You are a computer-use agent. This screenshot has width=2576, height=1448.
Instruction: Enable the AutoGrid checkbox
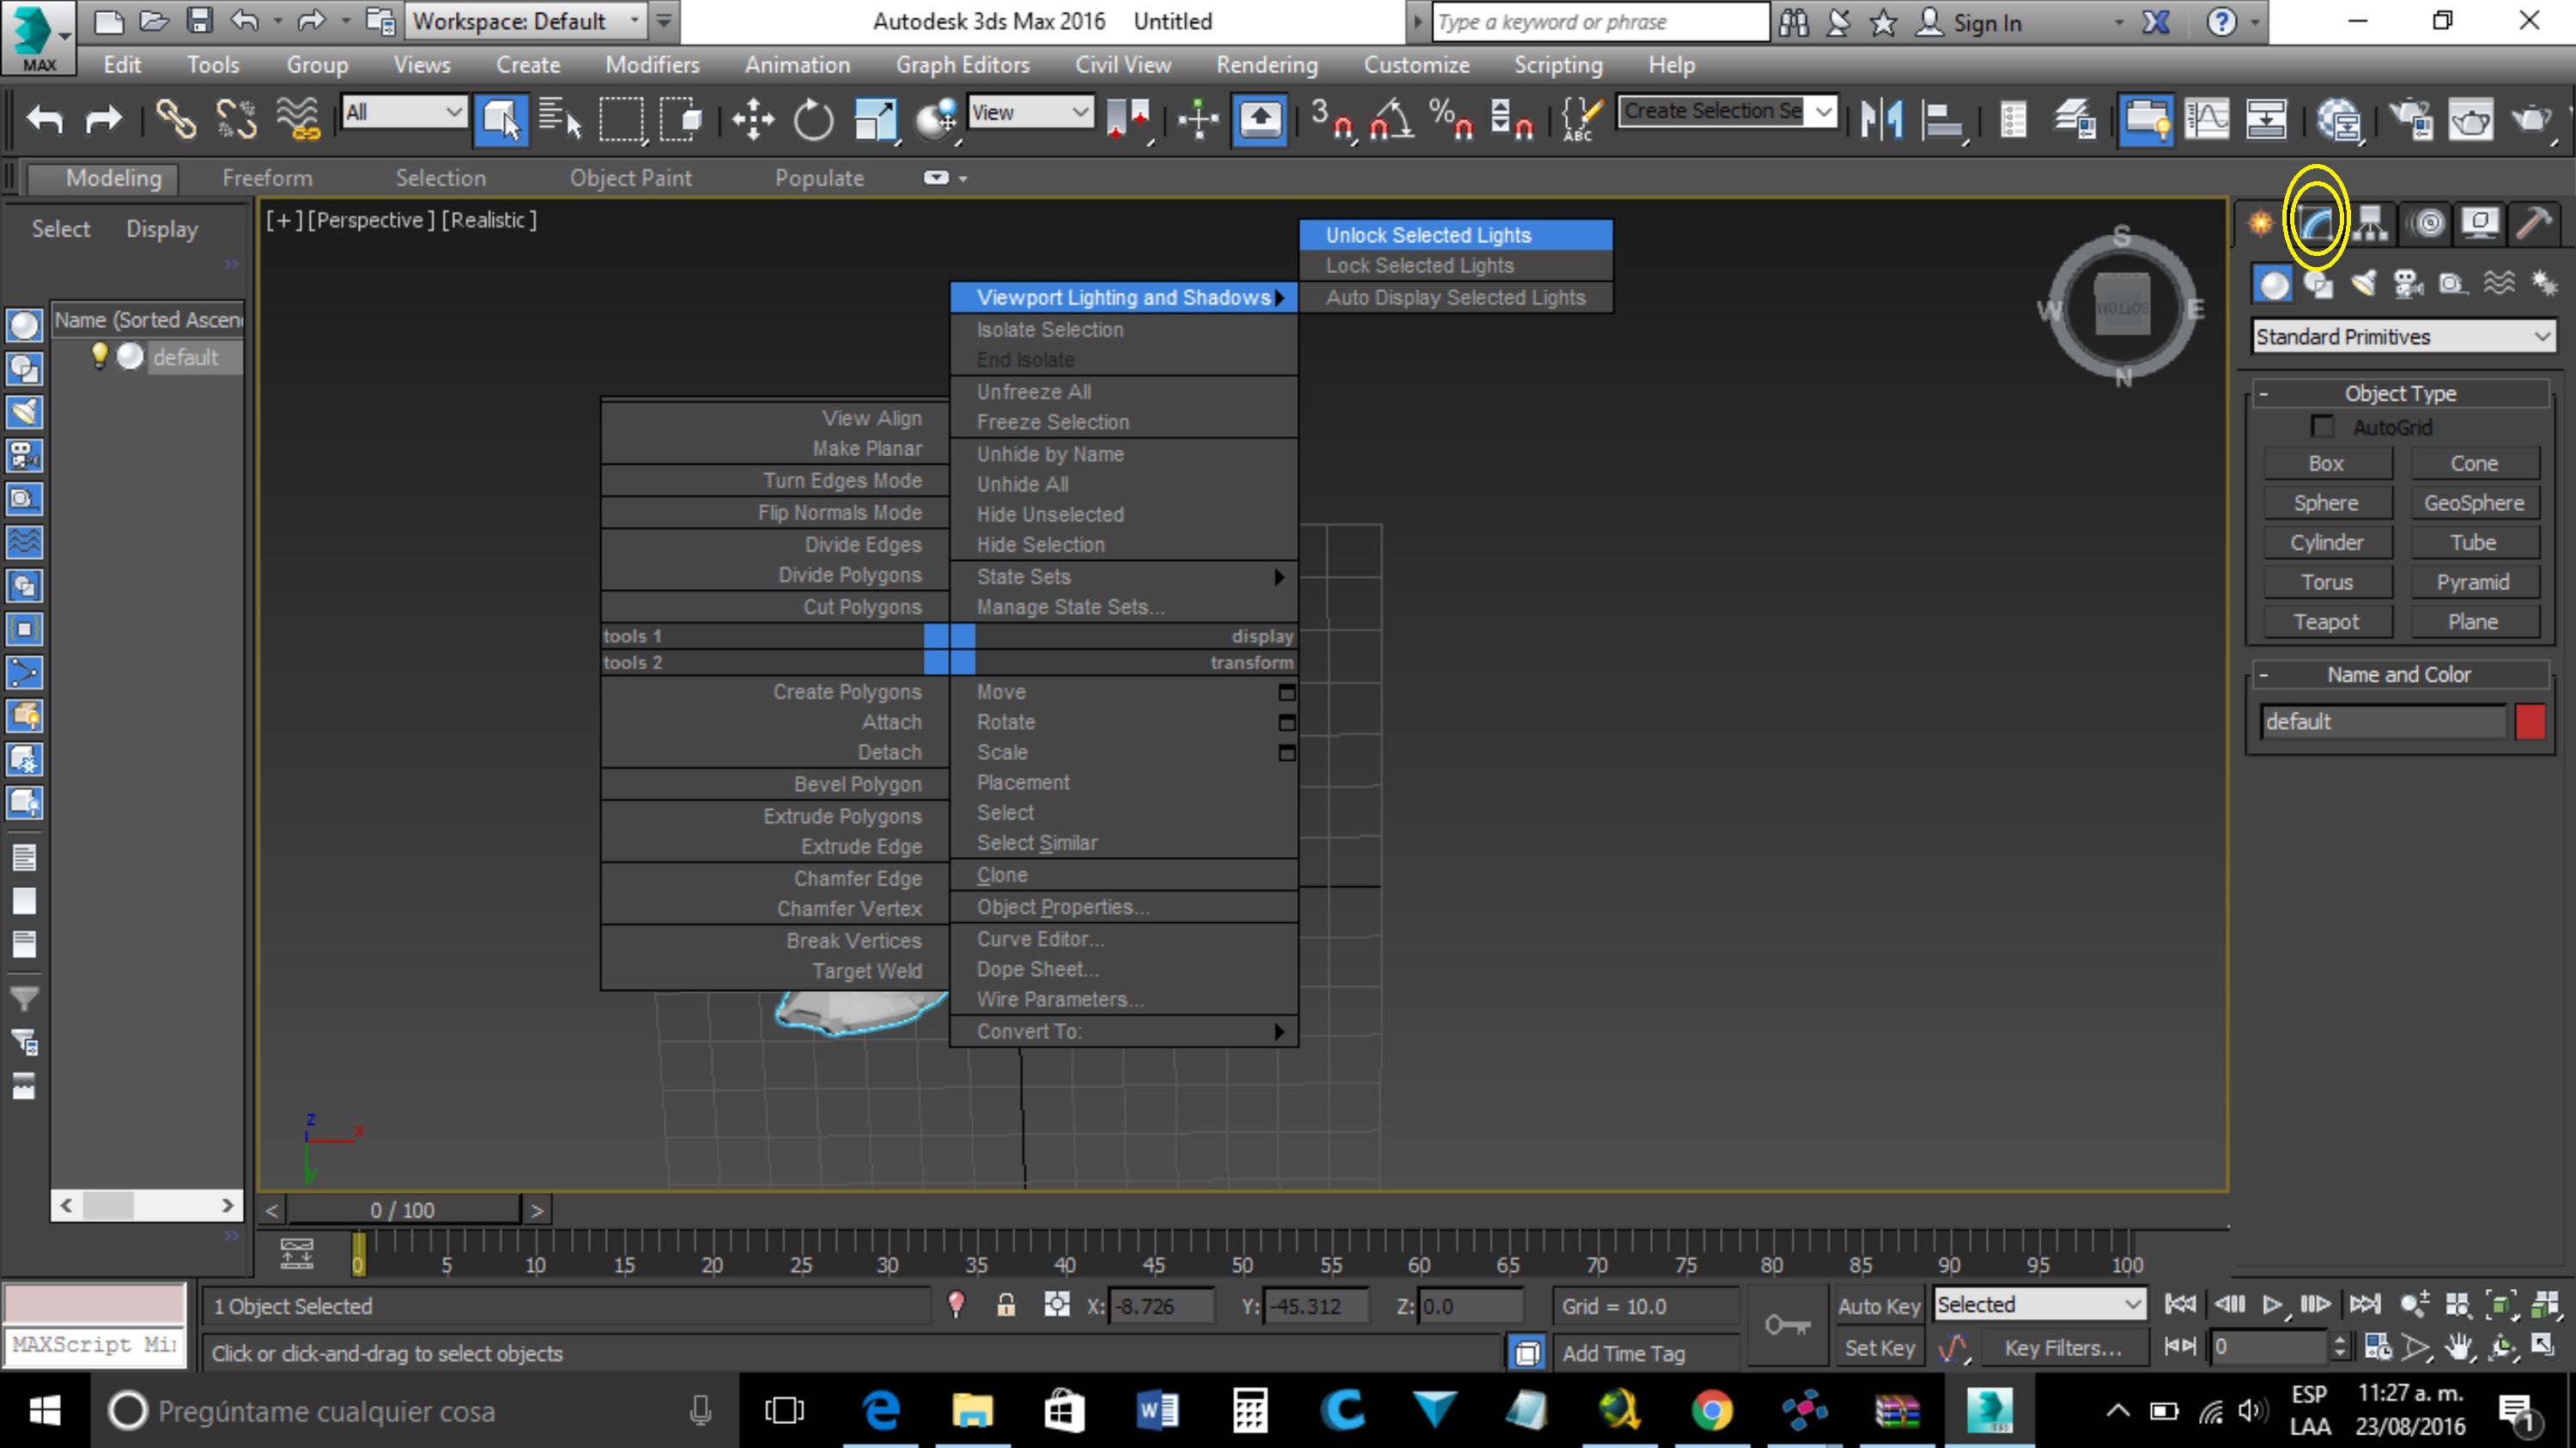coord(2322,427)
